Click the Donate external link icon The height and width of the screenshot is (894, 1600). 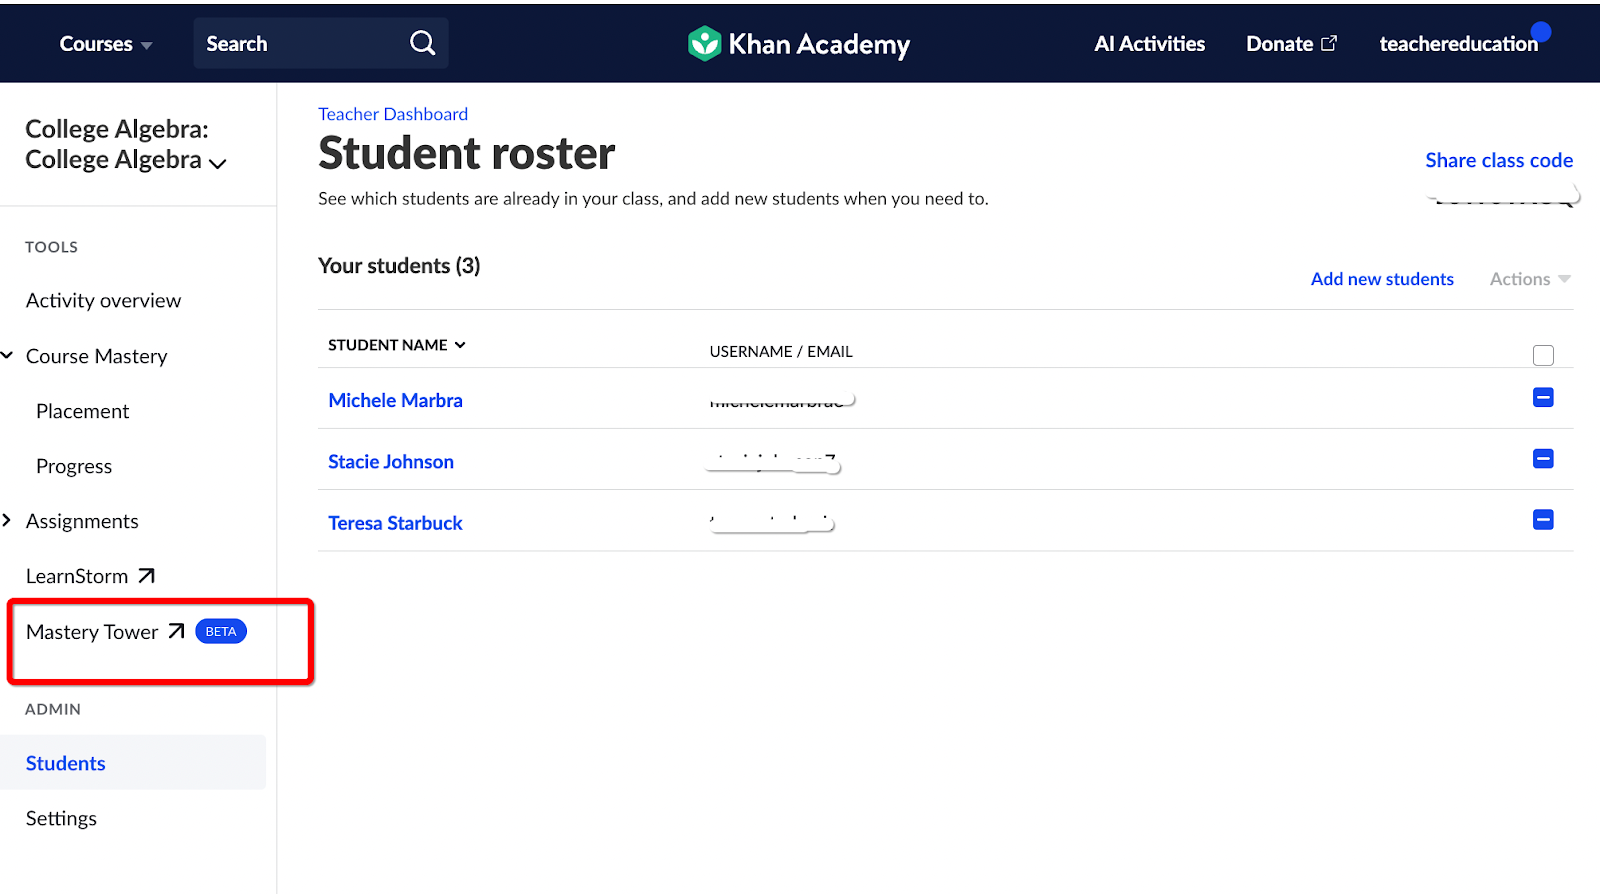point(1329,43)
